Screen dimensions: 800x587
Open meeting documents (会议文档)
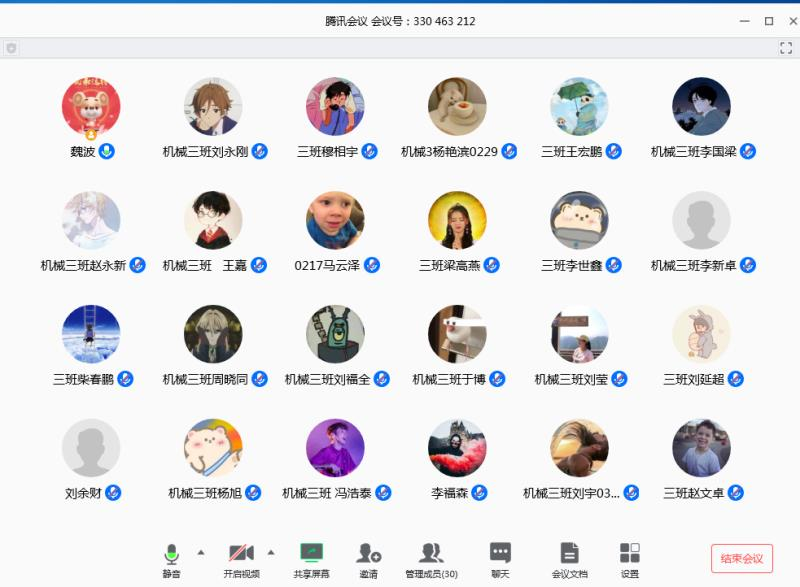pyautogui.click(x=569, y=553)
